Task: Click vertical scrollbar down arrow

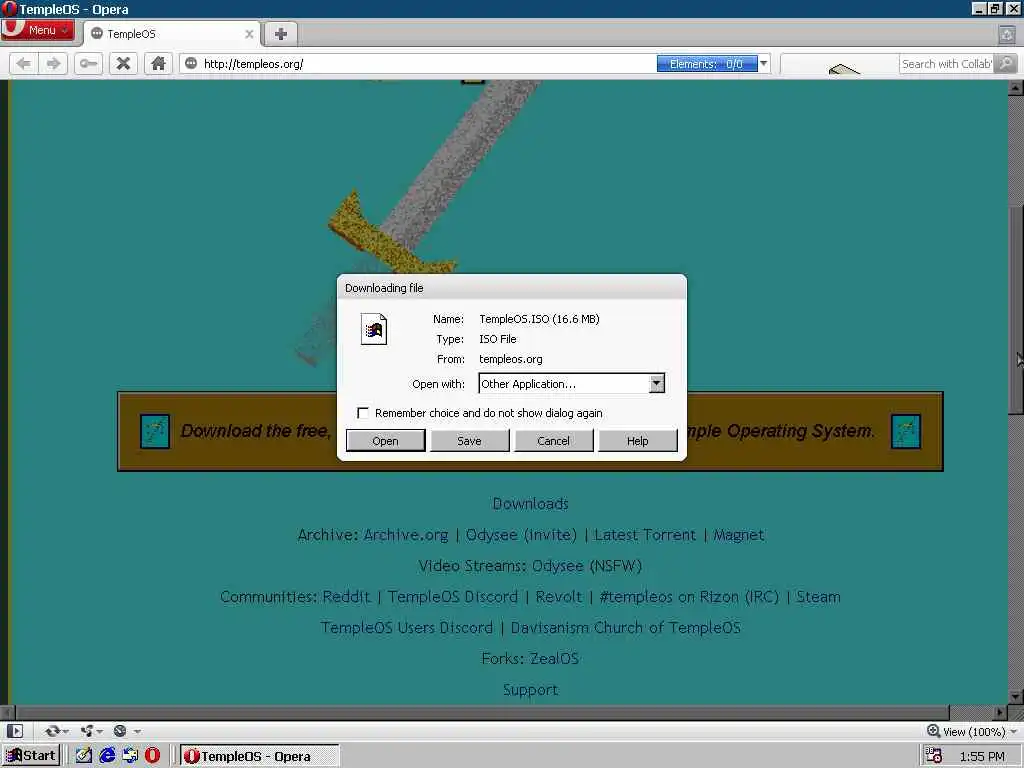Action: (x=1016, y=697)
